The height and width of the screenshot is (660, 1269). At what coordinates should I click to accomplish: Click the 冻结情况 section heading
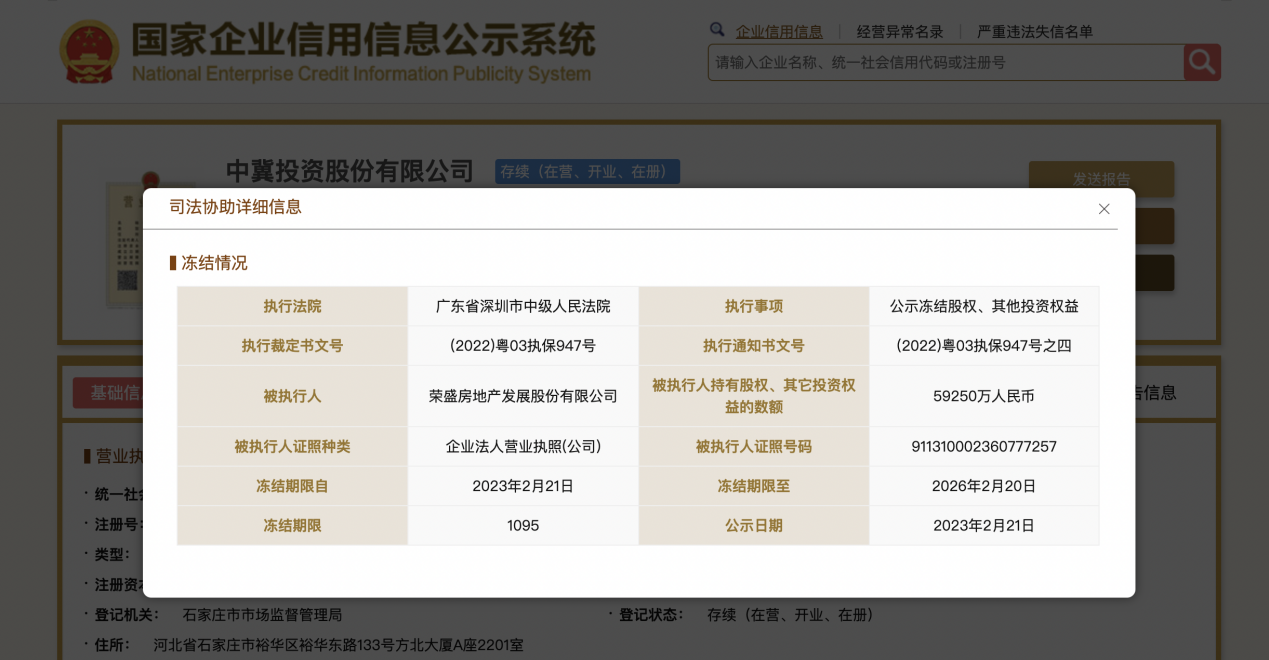[x=213, y=263]
